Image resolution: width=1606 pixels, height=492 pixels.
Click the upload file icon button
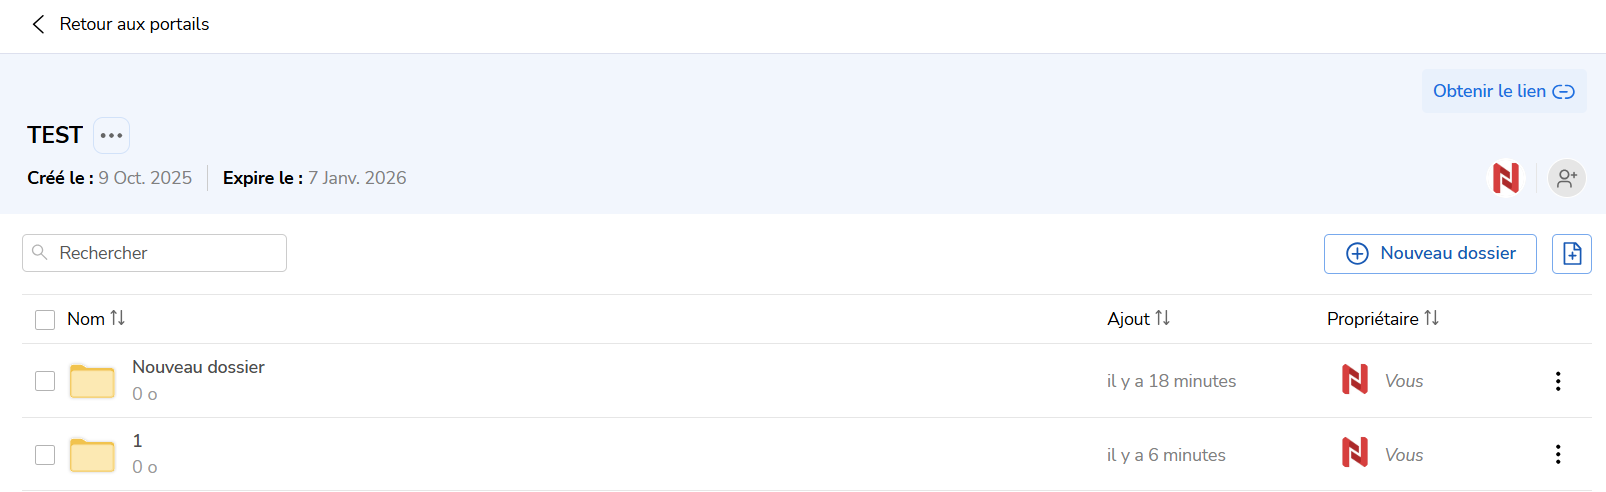[1571, 254]
